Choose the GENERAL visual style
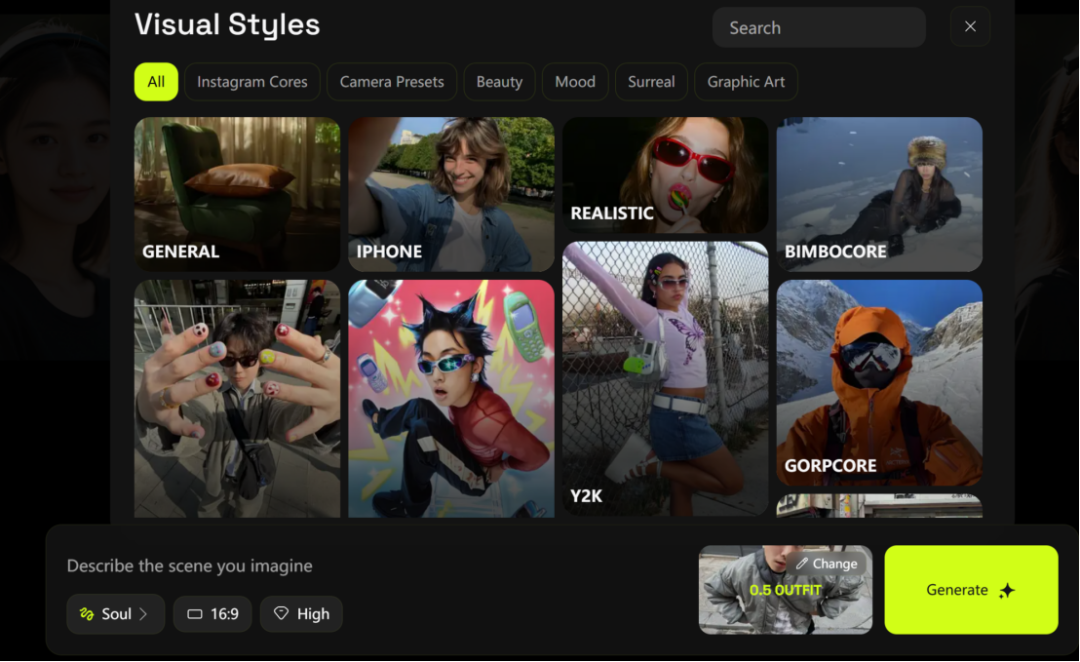This screenshot has height=662, width=1080. (237, 194)
